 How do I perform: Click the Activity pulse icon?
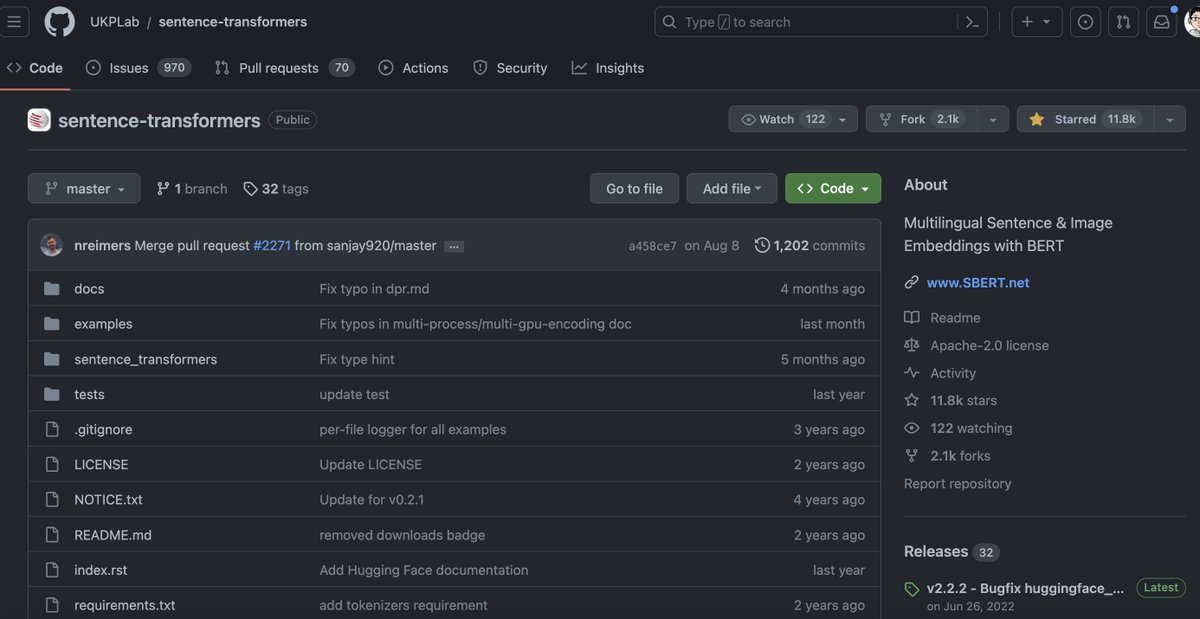pyautogui.click(x=911, y=373)
